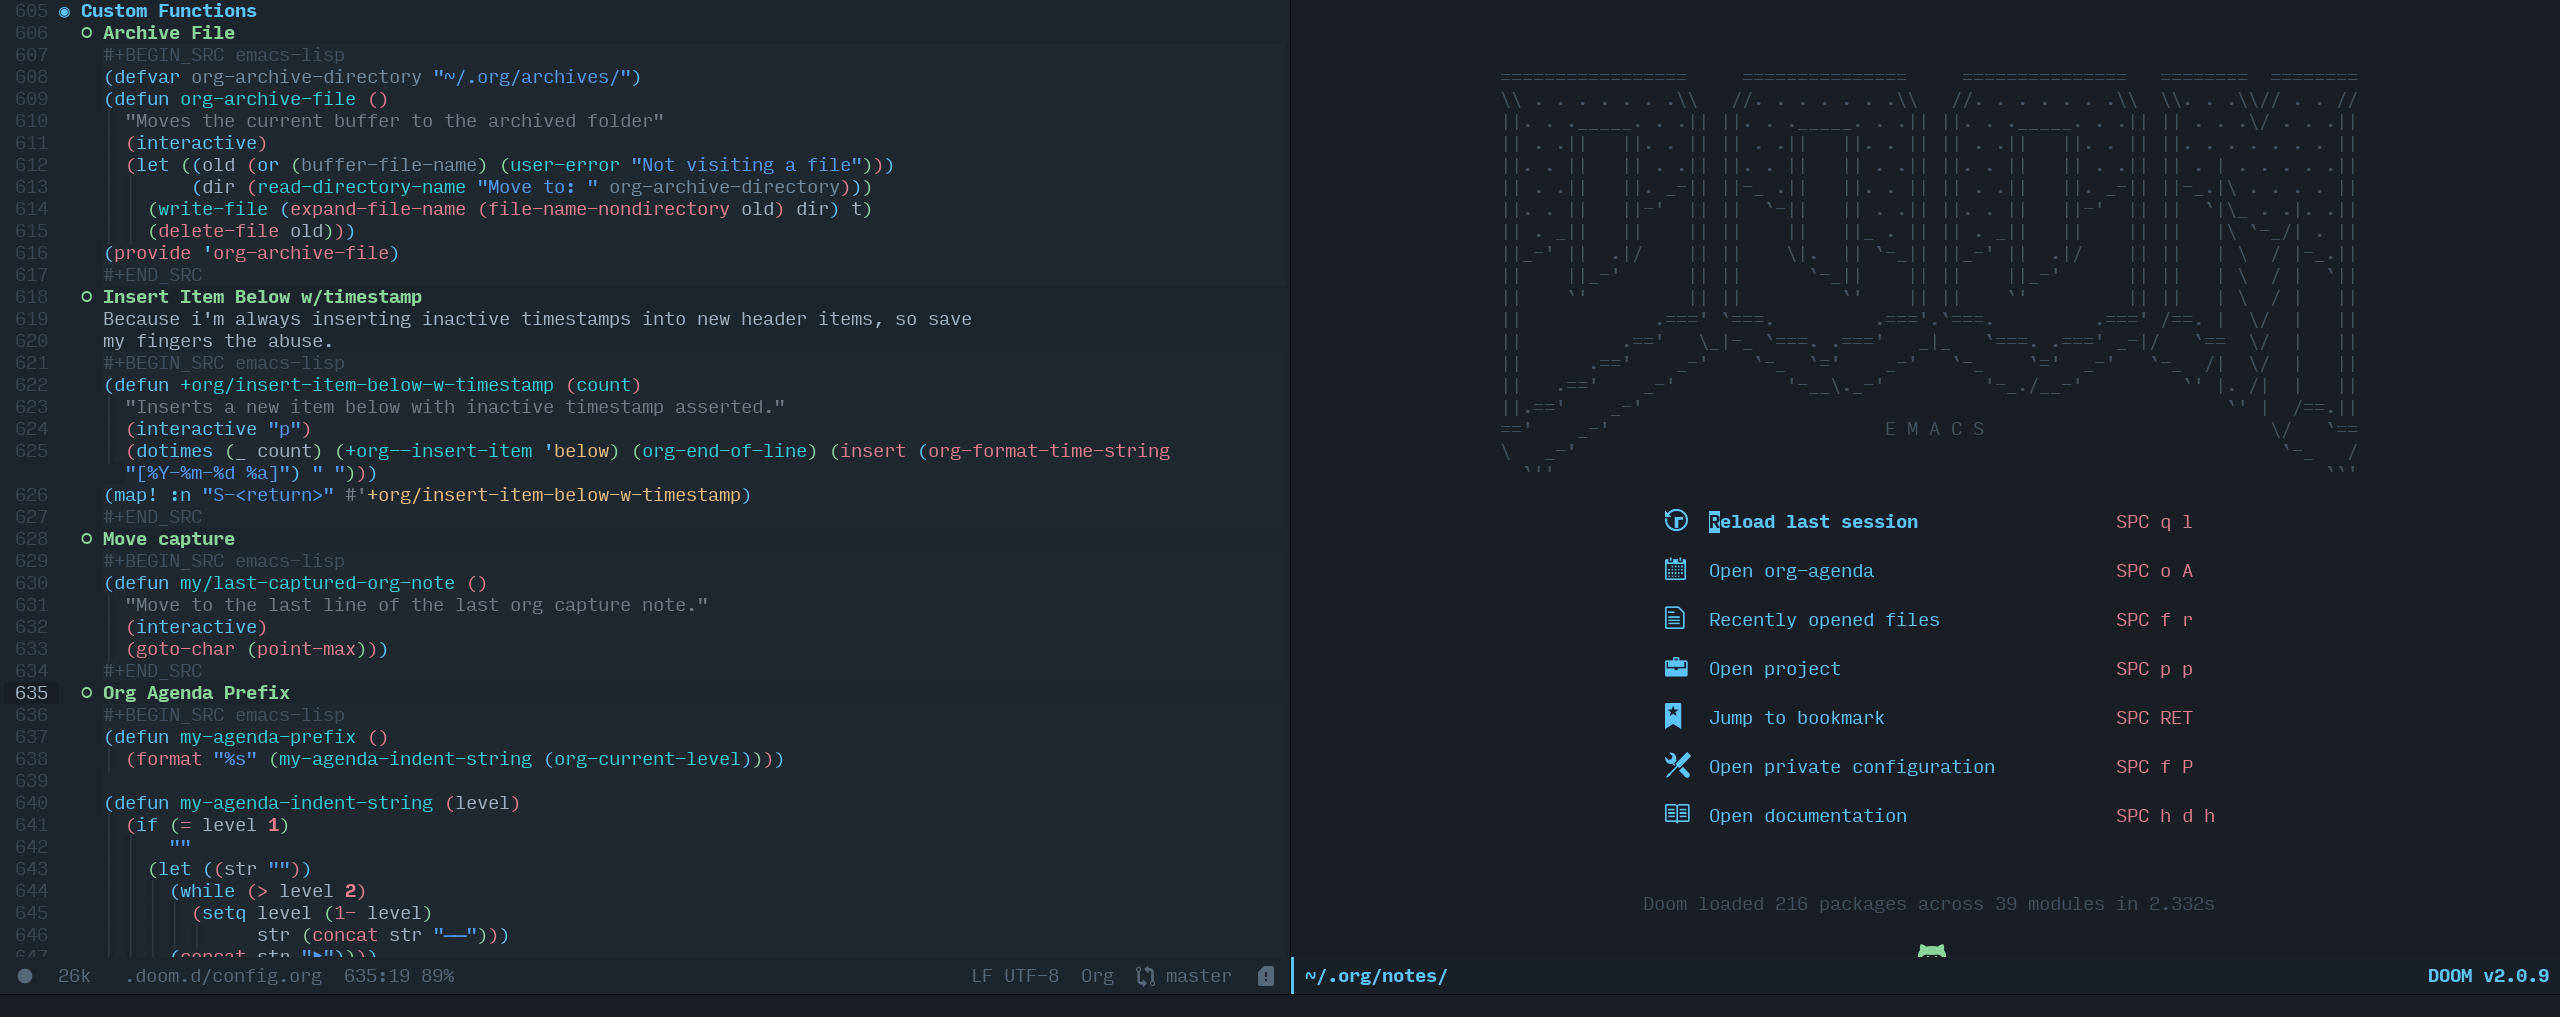
Task: Click the buffer state circle icon in modeline
Action: tap(25, 976)
